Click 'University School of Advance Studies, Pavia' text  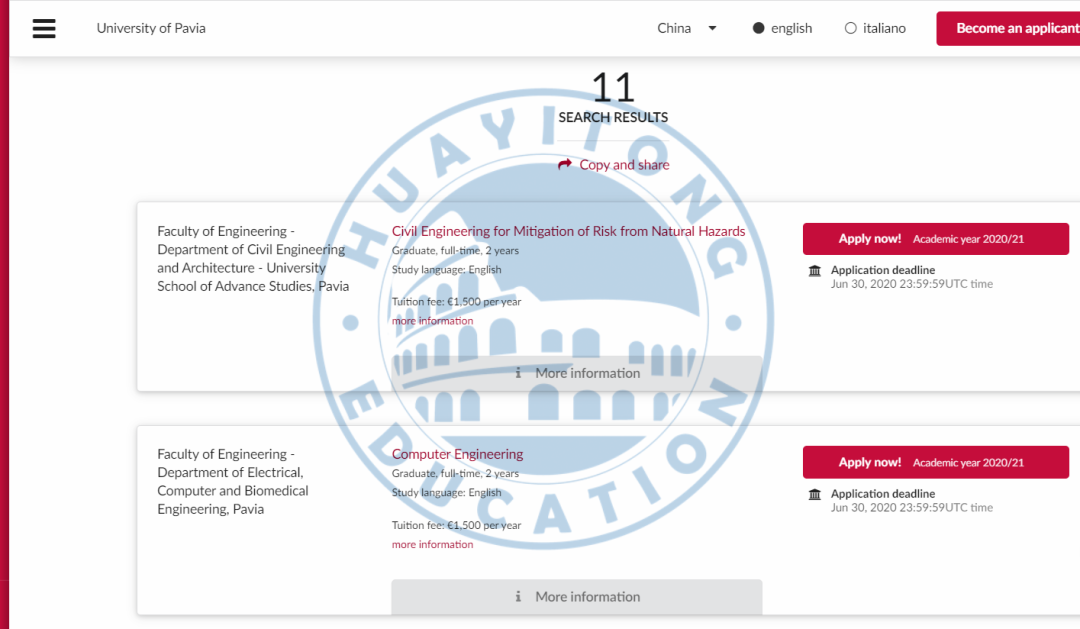click(x=253, y=277)
